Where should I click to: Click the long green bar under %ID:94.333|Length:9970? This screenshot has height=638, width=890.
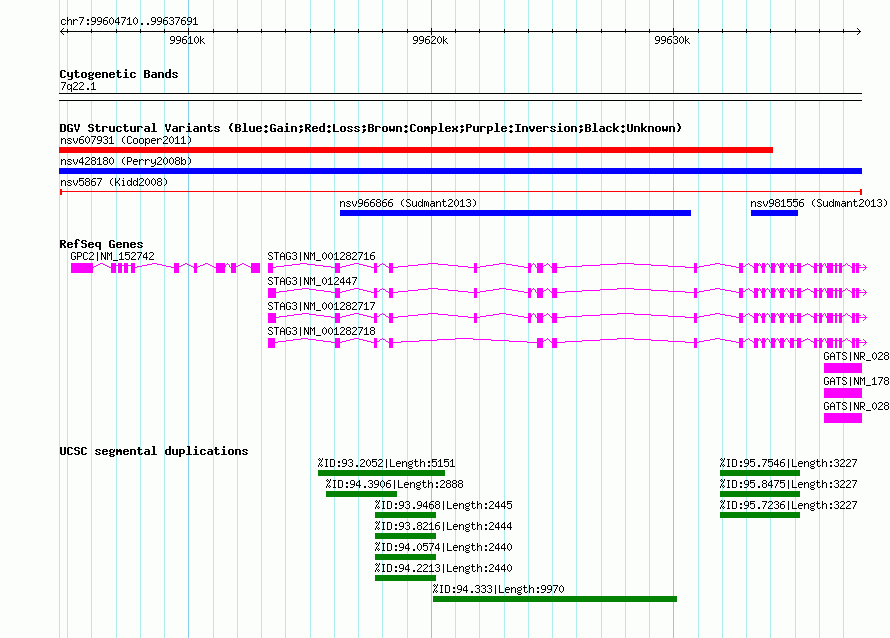pos(555,599)
